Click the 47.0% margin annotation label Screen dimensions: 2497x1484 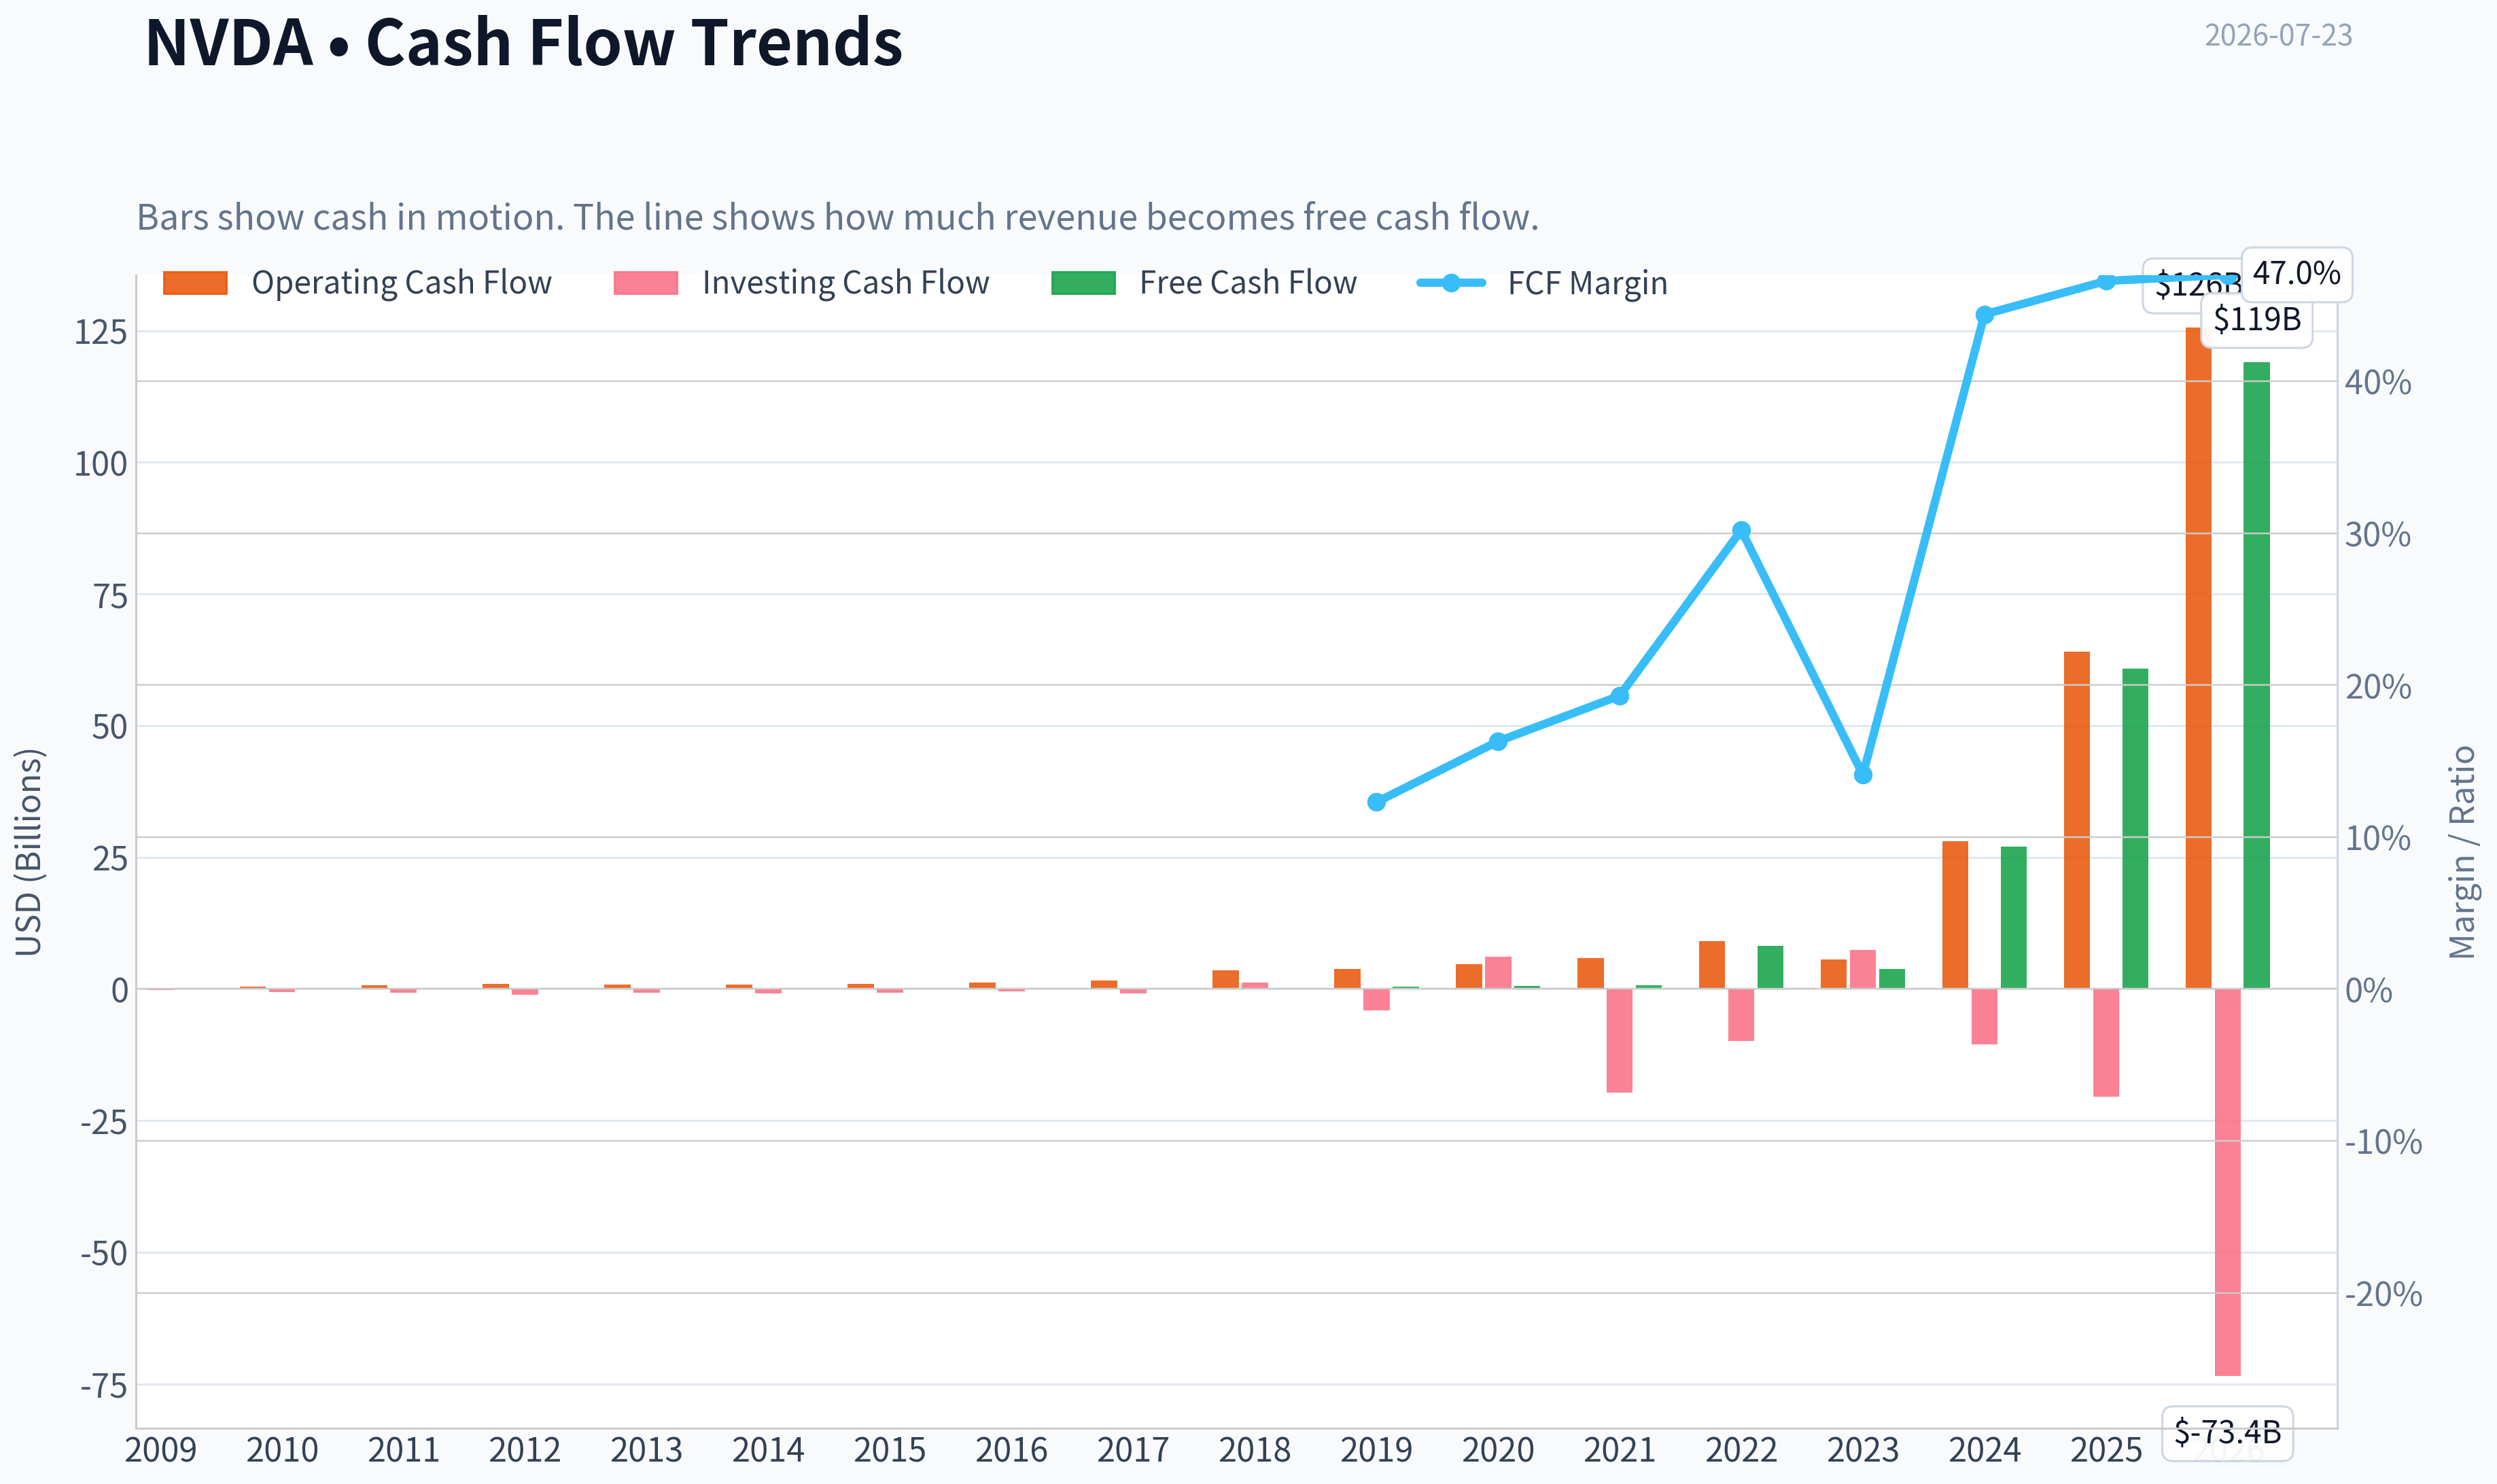point(2296,274)
